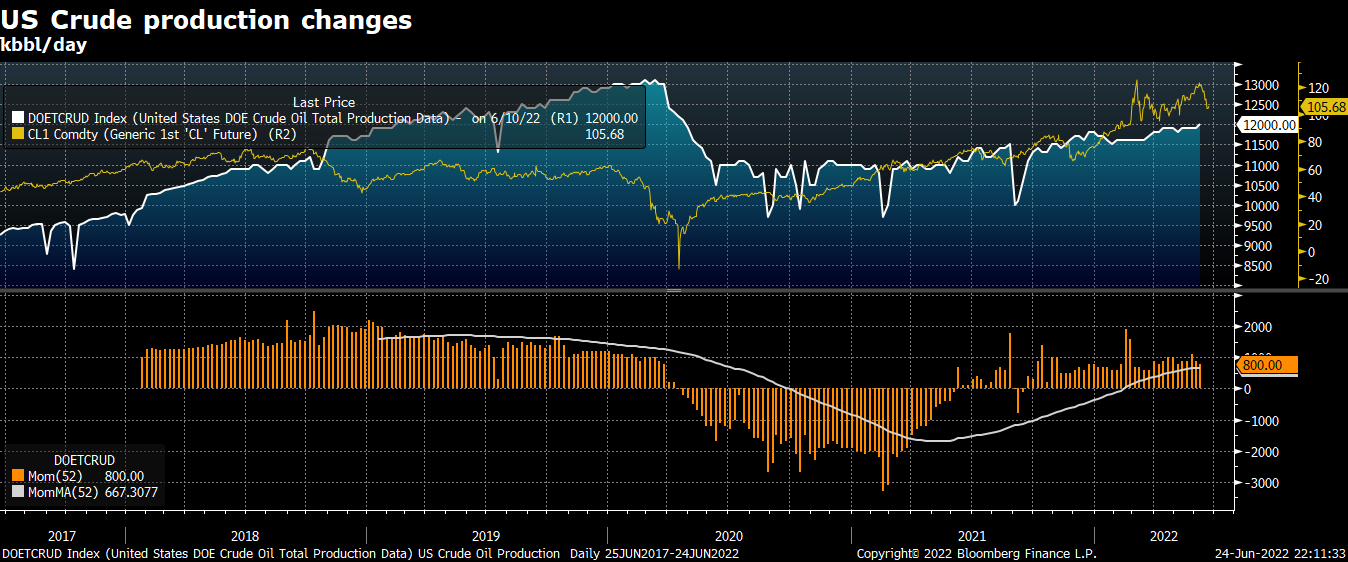Click the orange Mom(52) legend swatch
Image resolution: width=1348 pixels, height=562 pixels.
(x=17, y=477)
